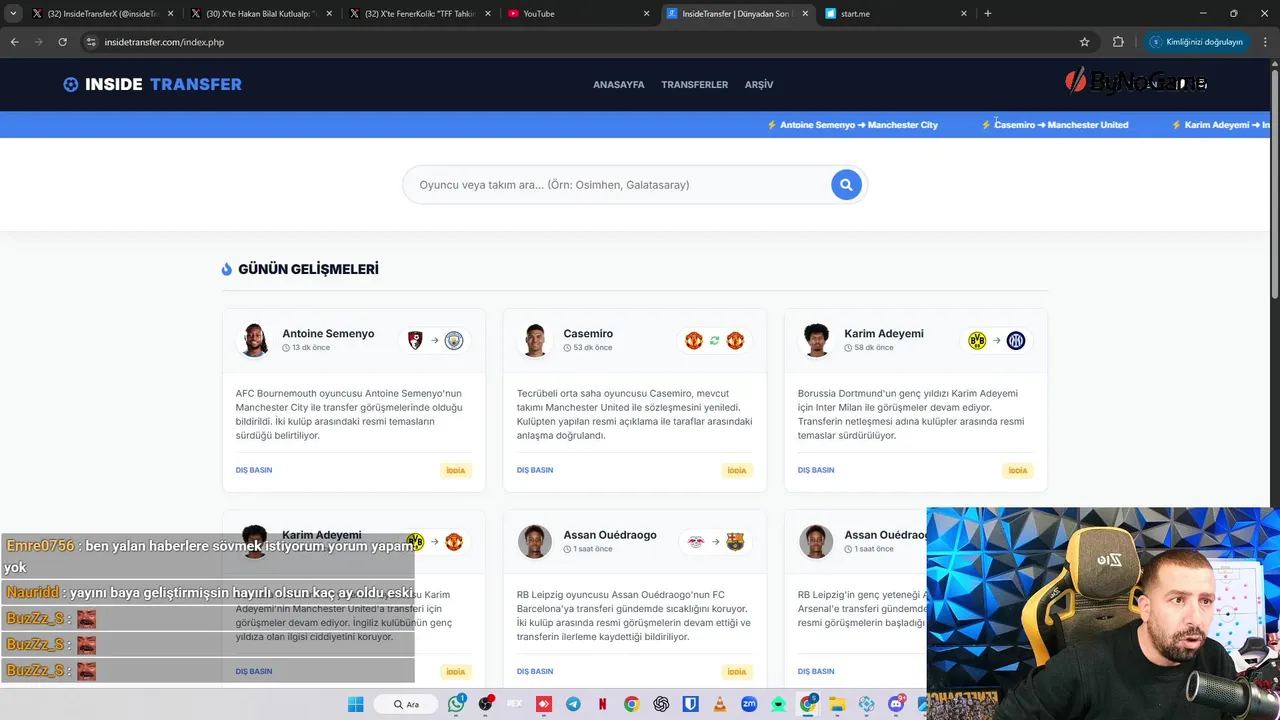The width and height of the screenshot is (1280, 720).
Task: Click ticker item Casemiro → Manchester United
Action: coord(1054,125)
